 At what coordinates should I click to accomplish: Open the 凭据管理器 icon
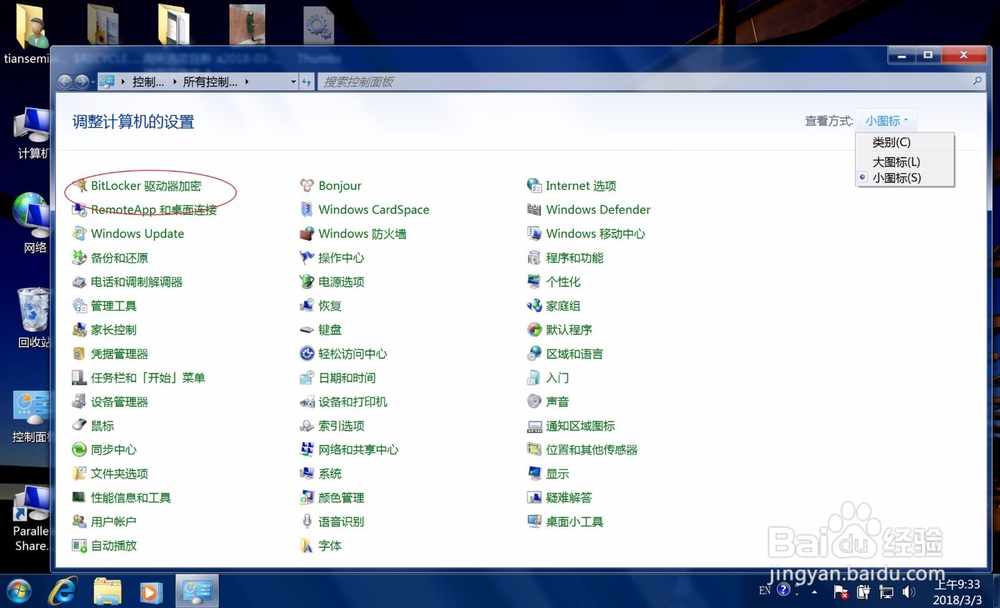coord(80,353)
